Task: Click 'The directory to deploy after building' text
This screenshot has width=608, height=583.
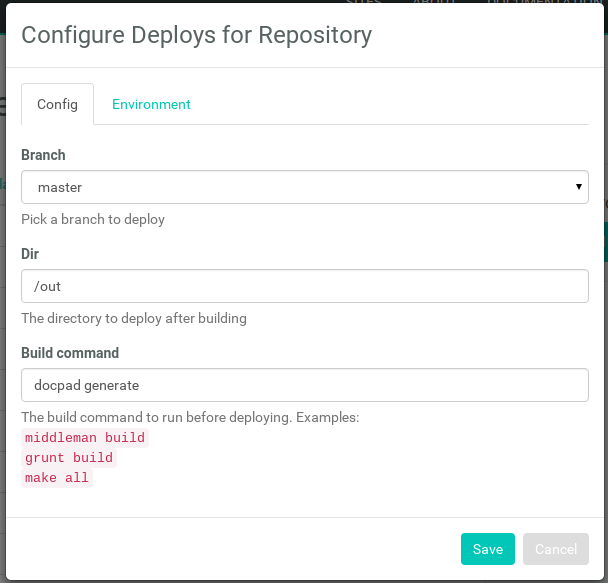Action: tap(134, 318)
